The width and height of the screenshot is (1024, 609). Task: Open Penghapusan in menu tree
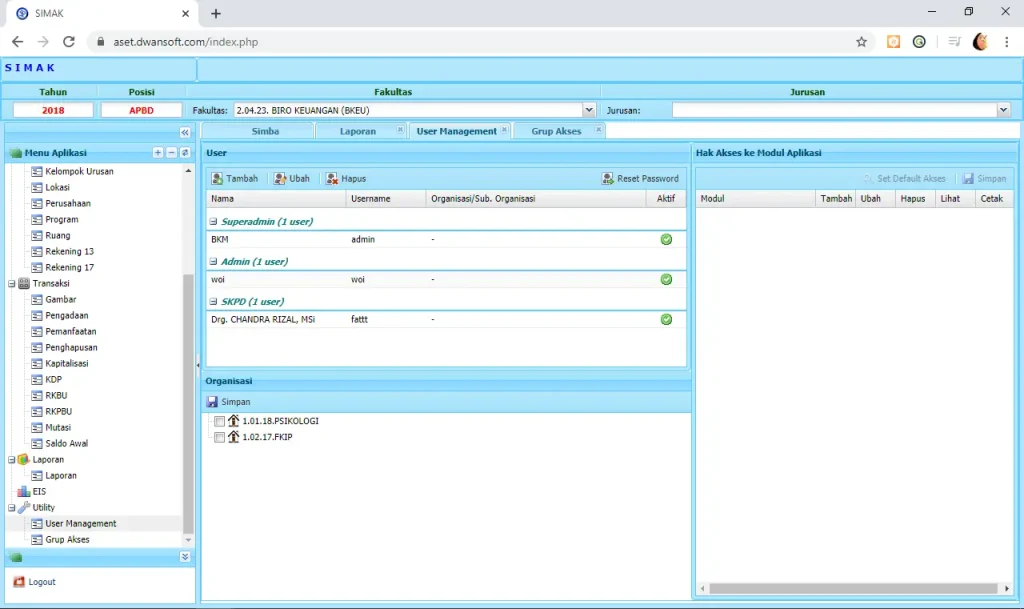click(71, 347)
